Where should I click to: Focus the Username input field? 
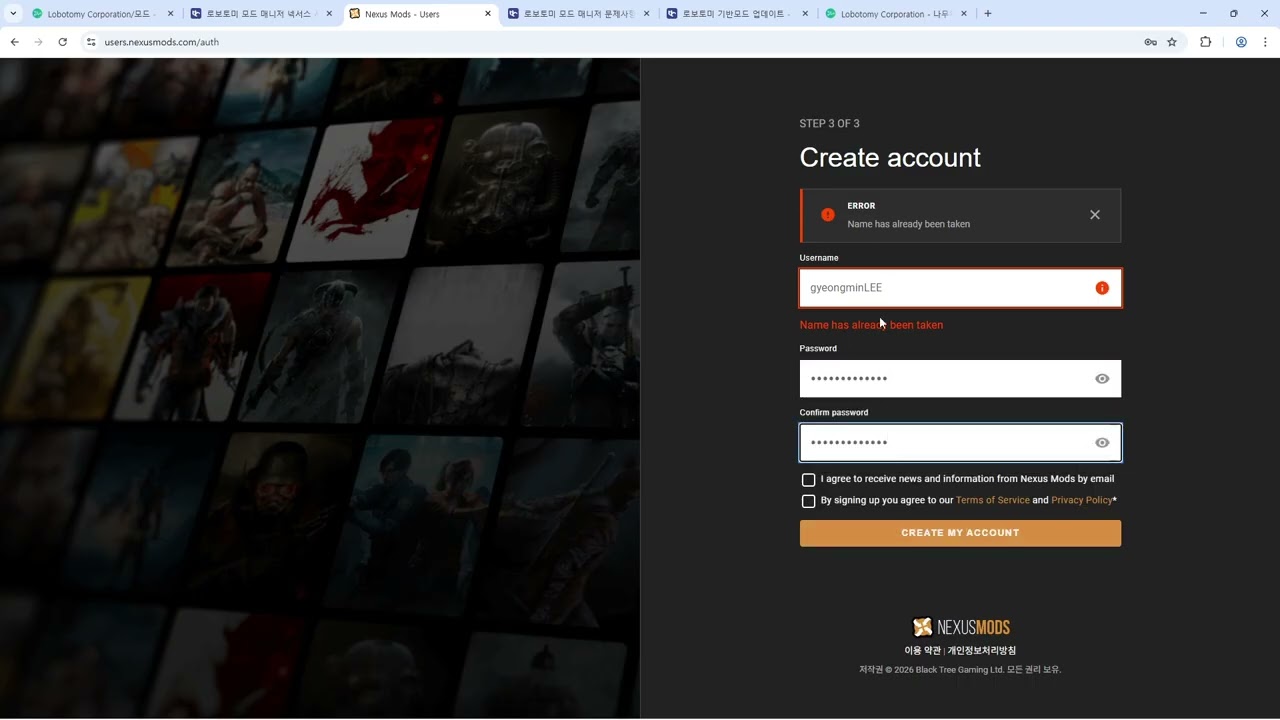click(x=960, y=288)
